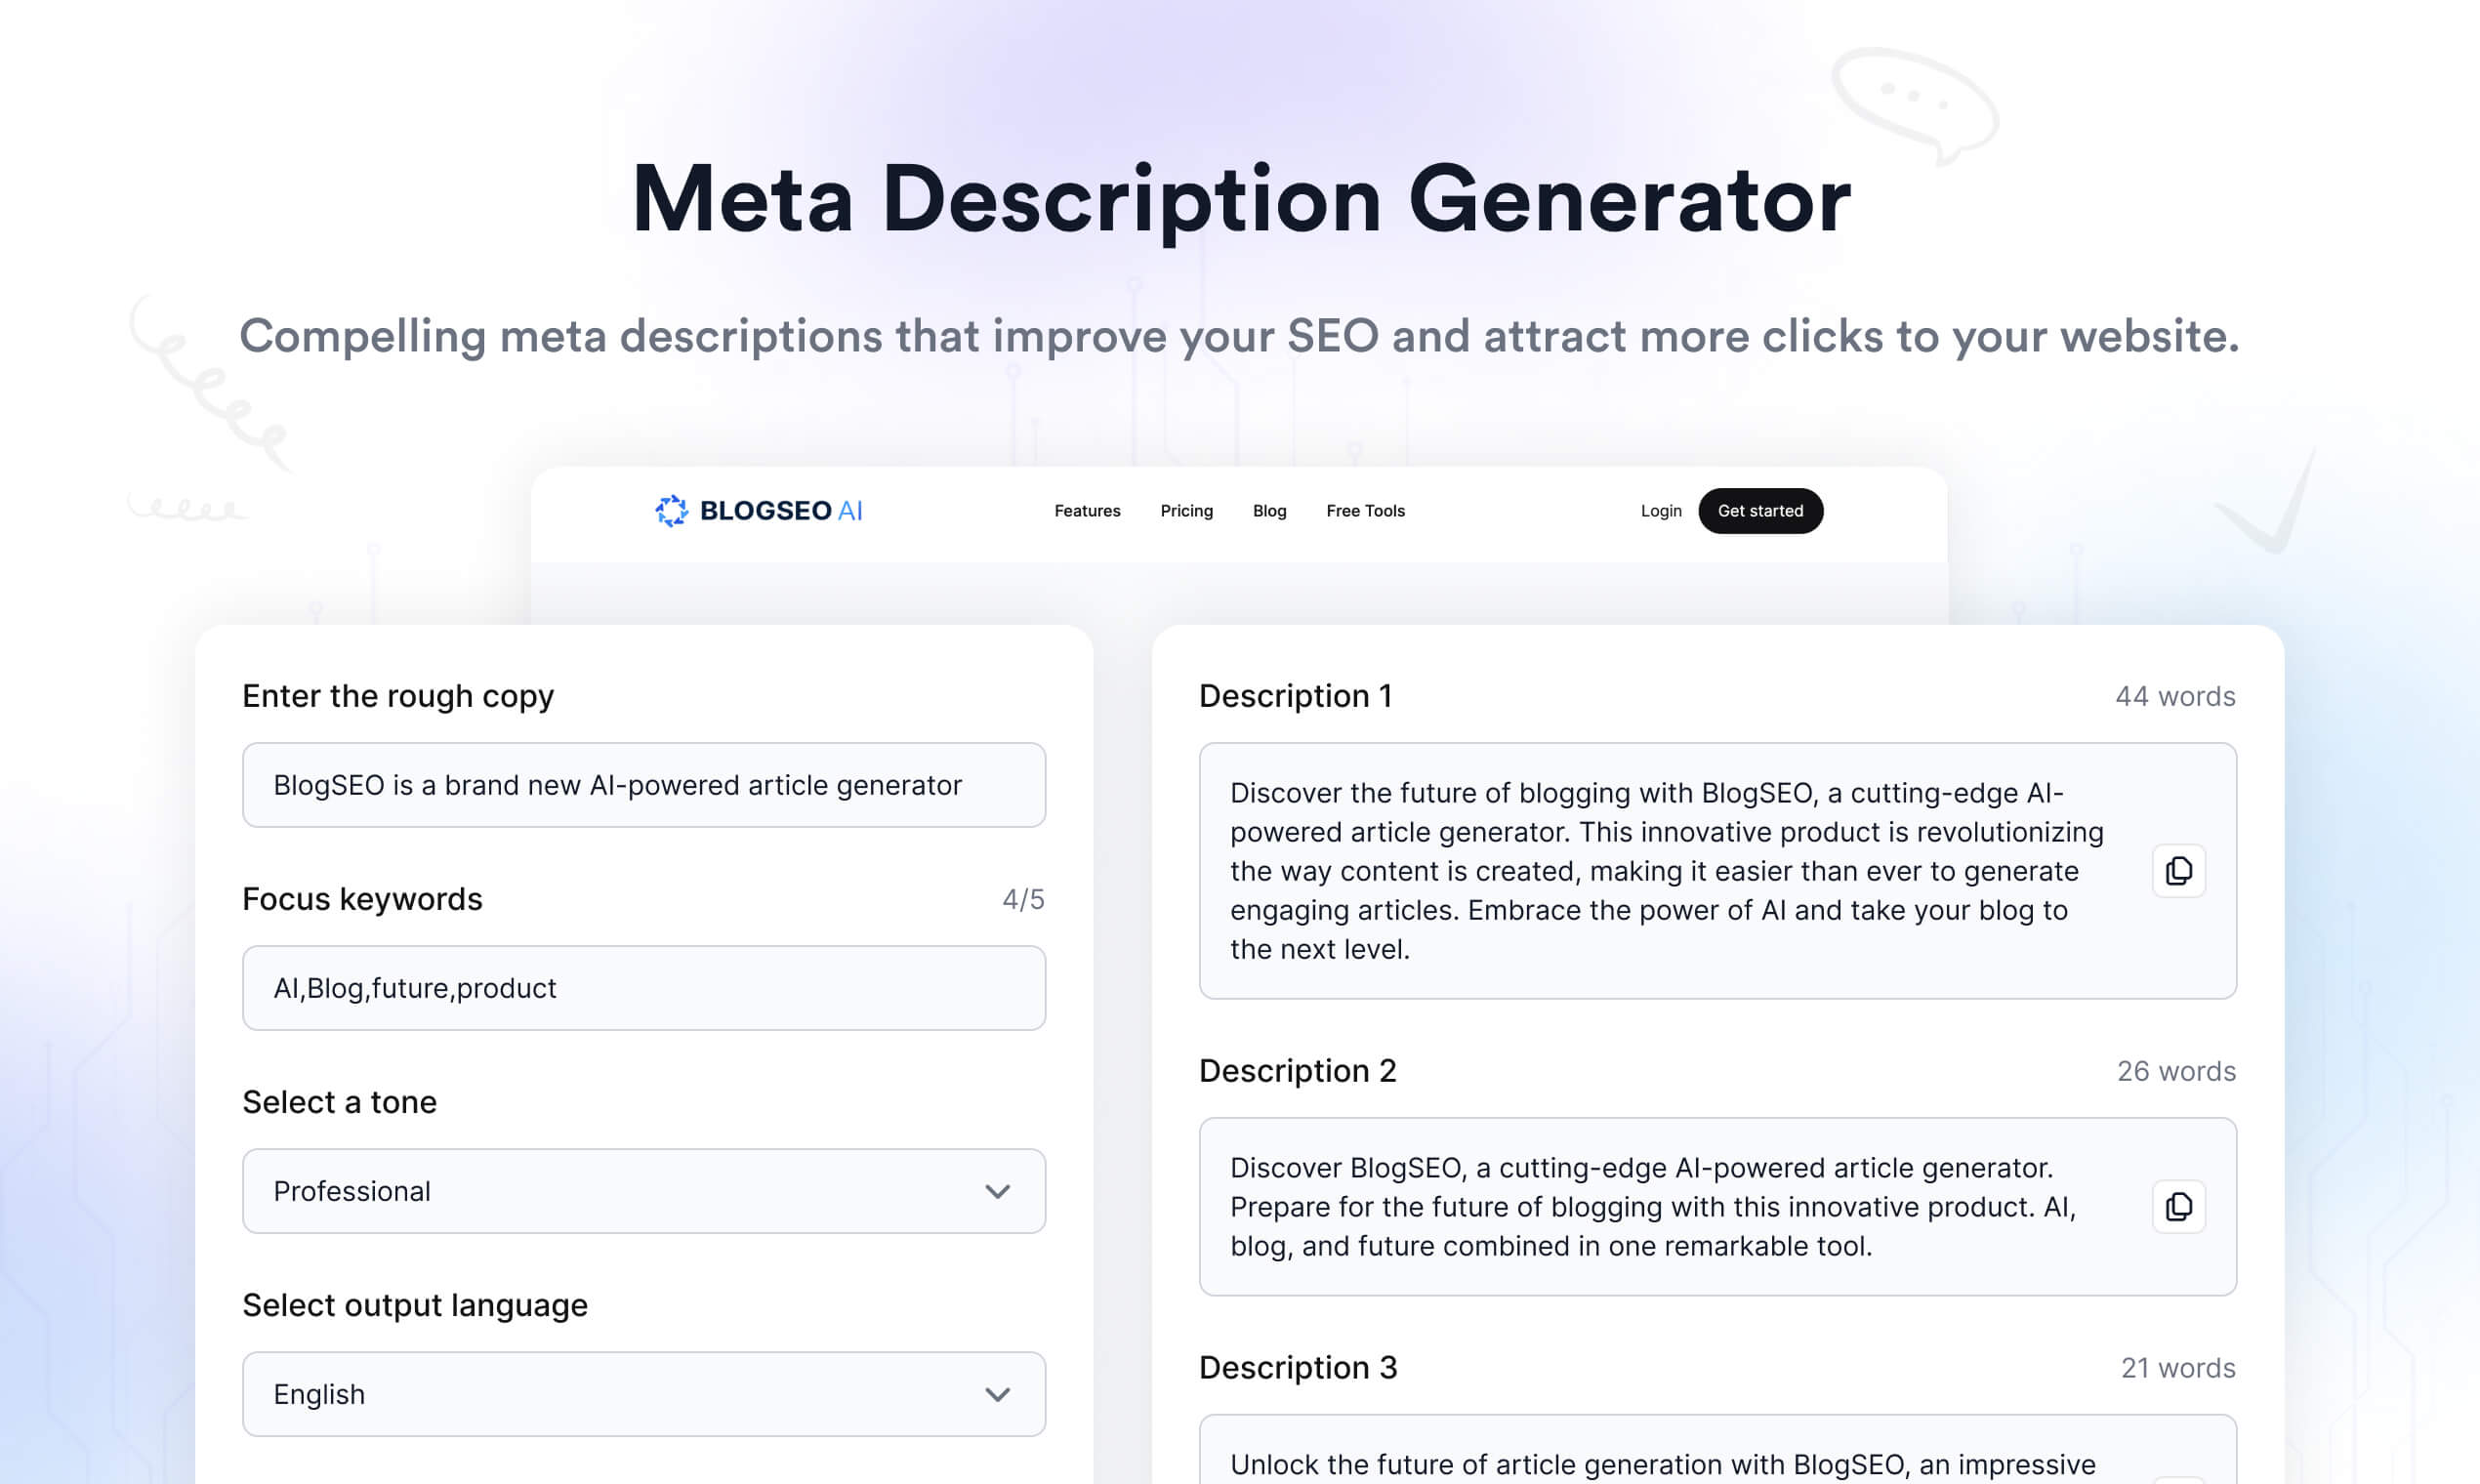Open the Select output language dropdown
This screenshot has width=2480, height=1484.
[643, 1394]
